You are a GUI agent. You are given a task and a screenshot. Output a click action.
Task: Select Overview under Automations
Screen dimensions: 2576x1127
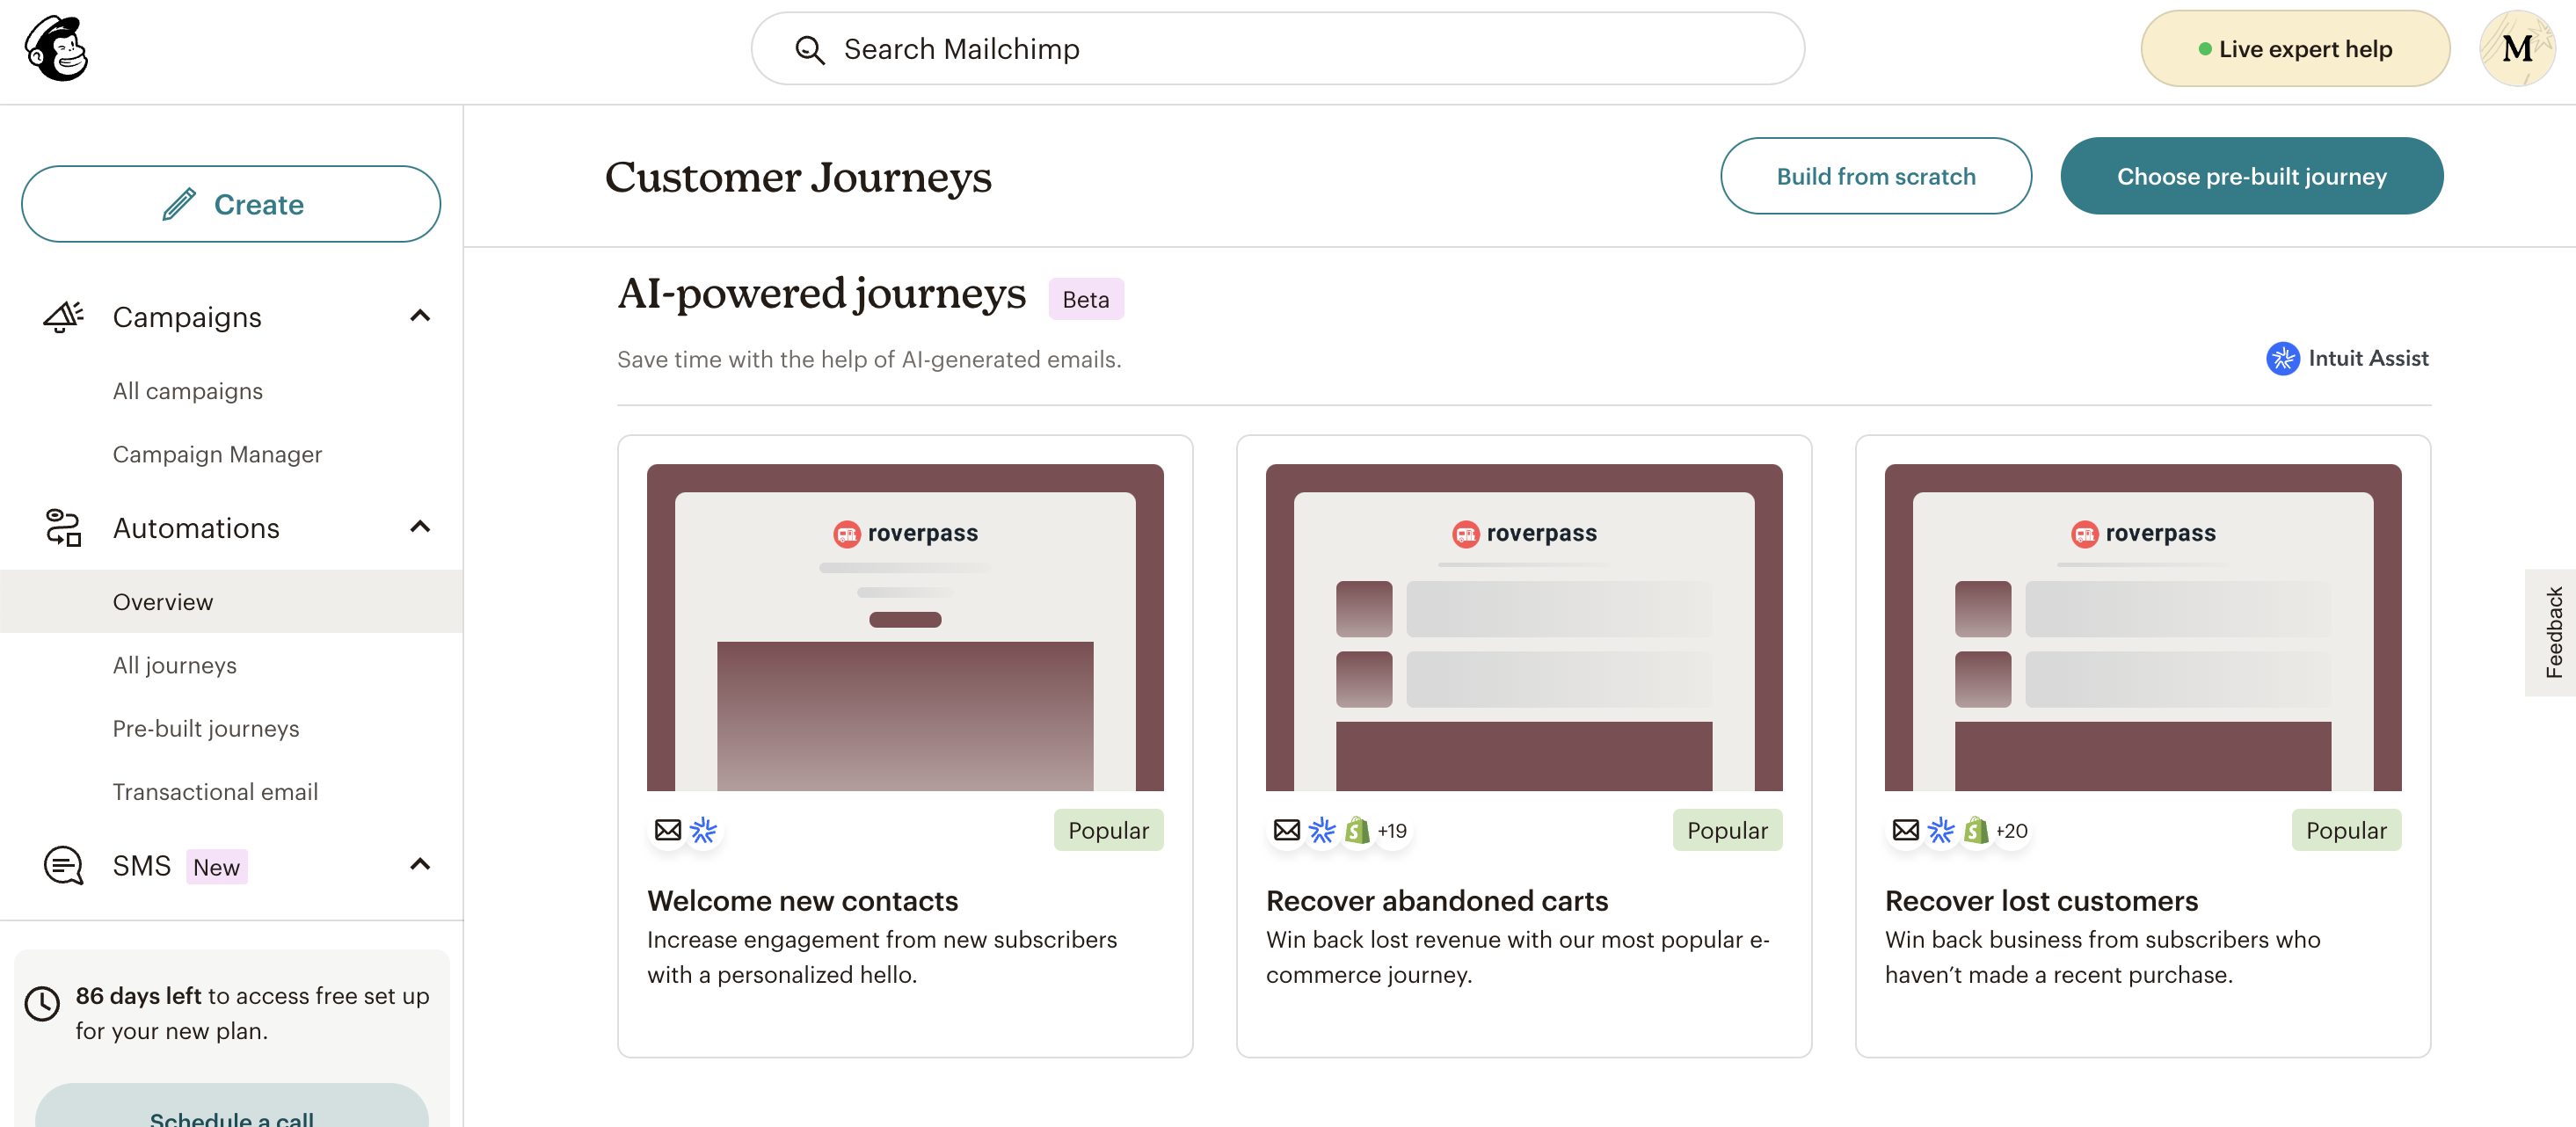pyautogui.click(x=231, y=601)
